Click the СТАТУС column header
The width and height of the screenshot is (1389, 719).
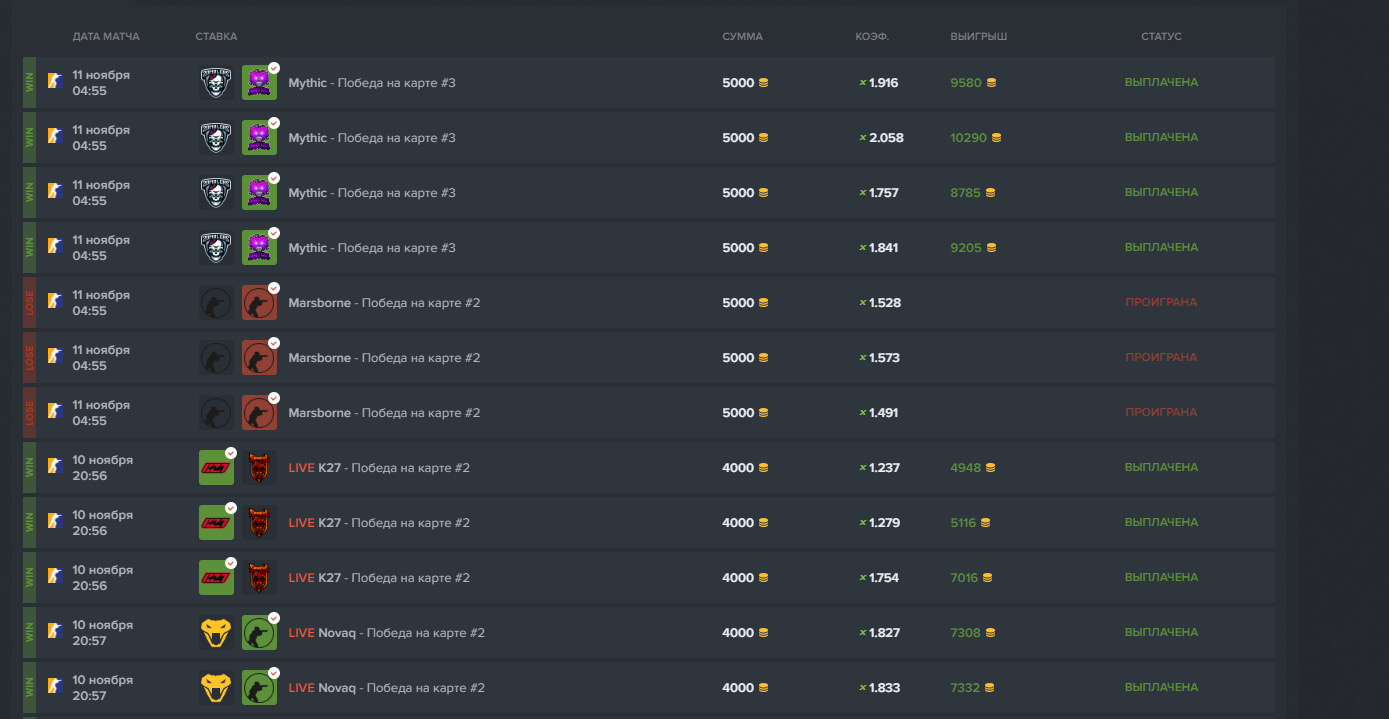1161,37
